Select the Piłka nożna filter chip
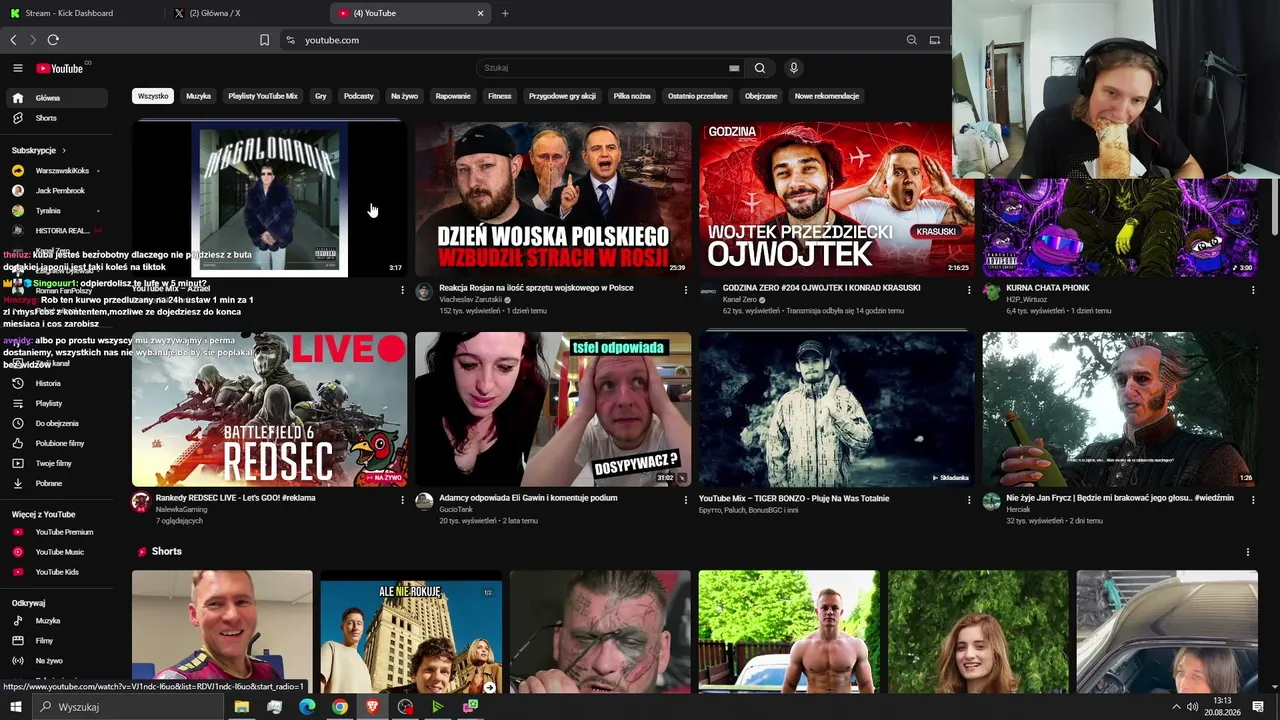 click(x=632, y=96)
